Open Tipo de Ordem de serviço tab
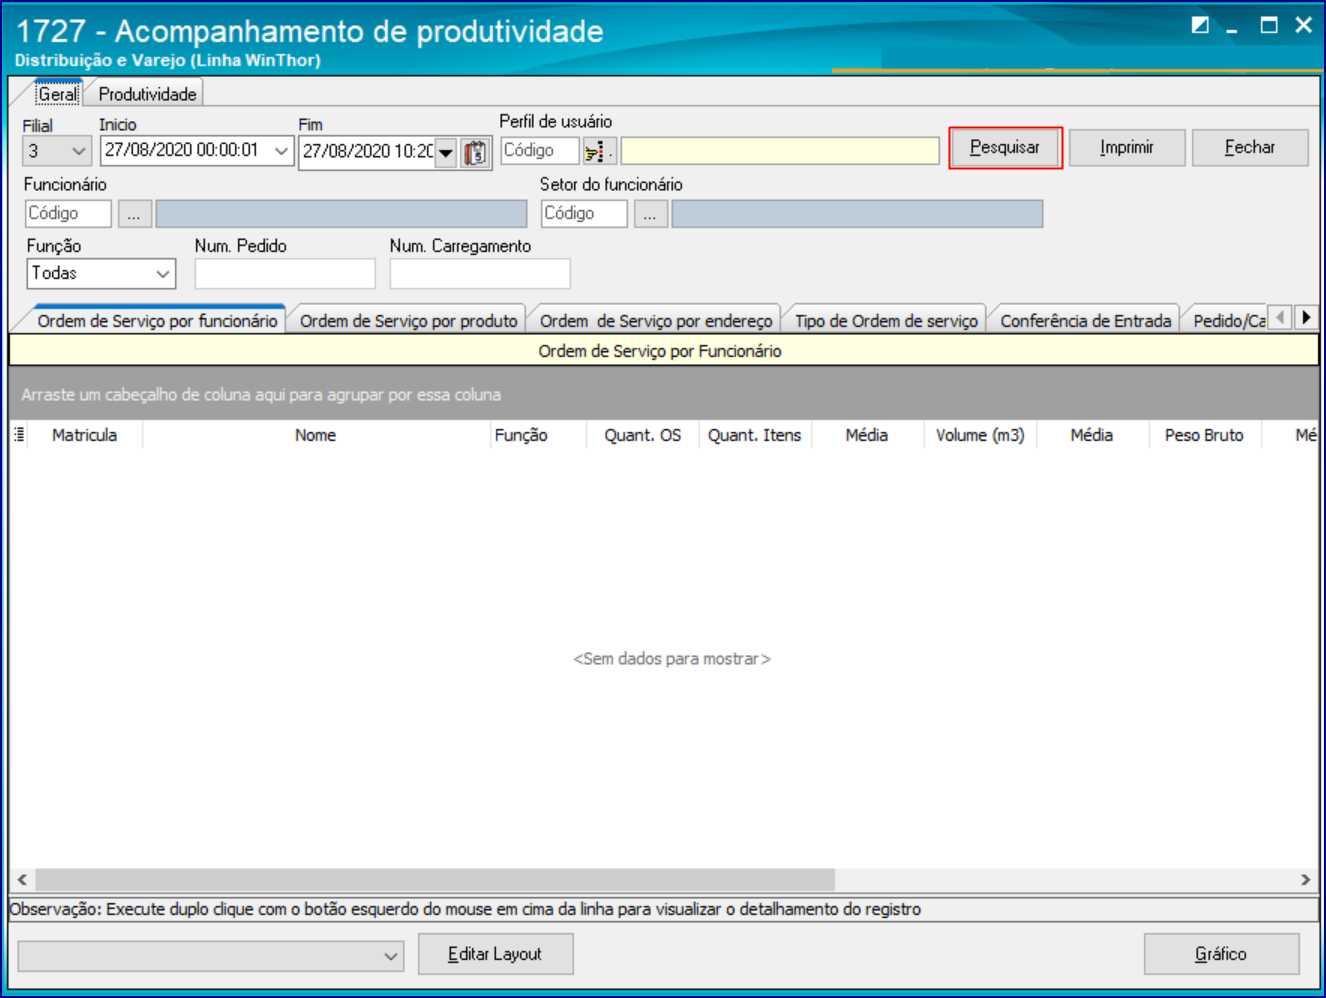Viewport: 1326px width, 998px height. (x=886, y=321)
